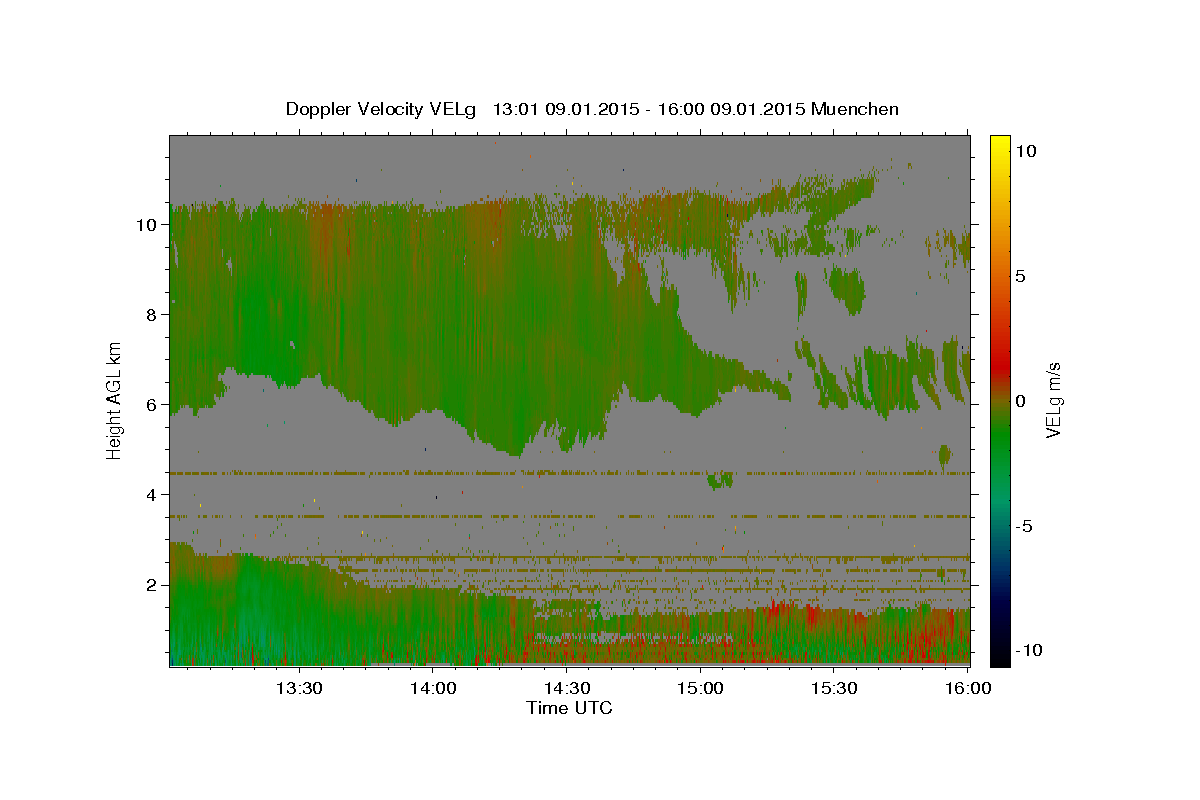The width and height of the screenshot is (1200, 800).
Task: Click the 'Time UTC' axis label
Action: point(569,708)
